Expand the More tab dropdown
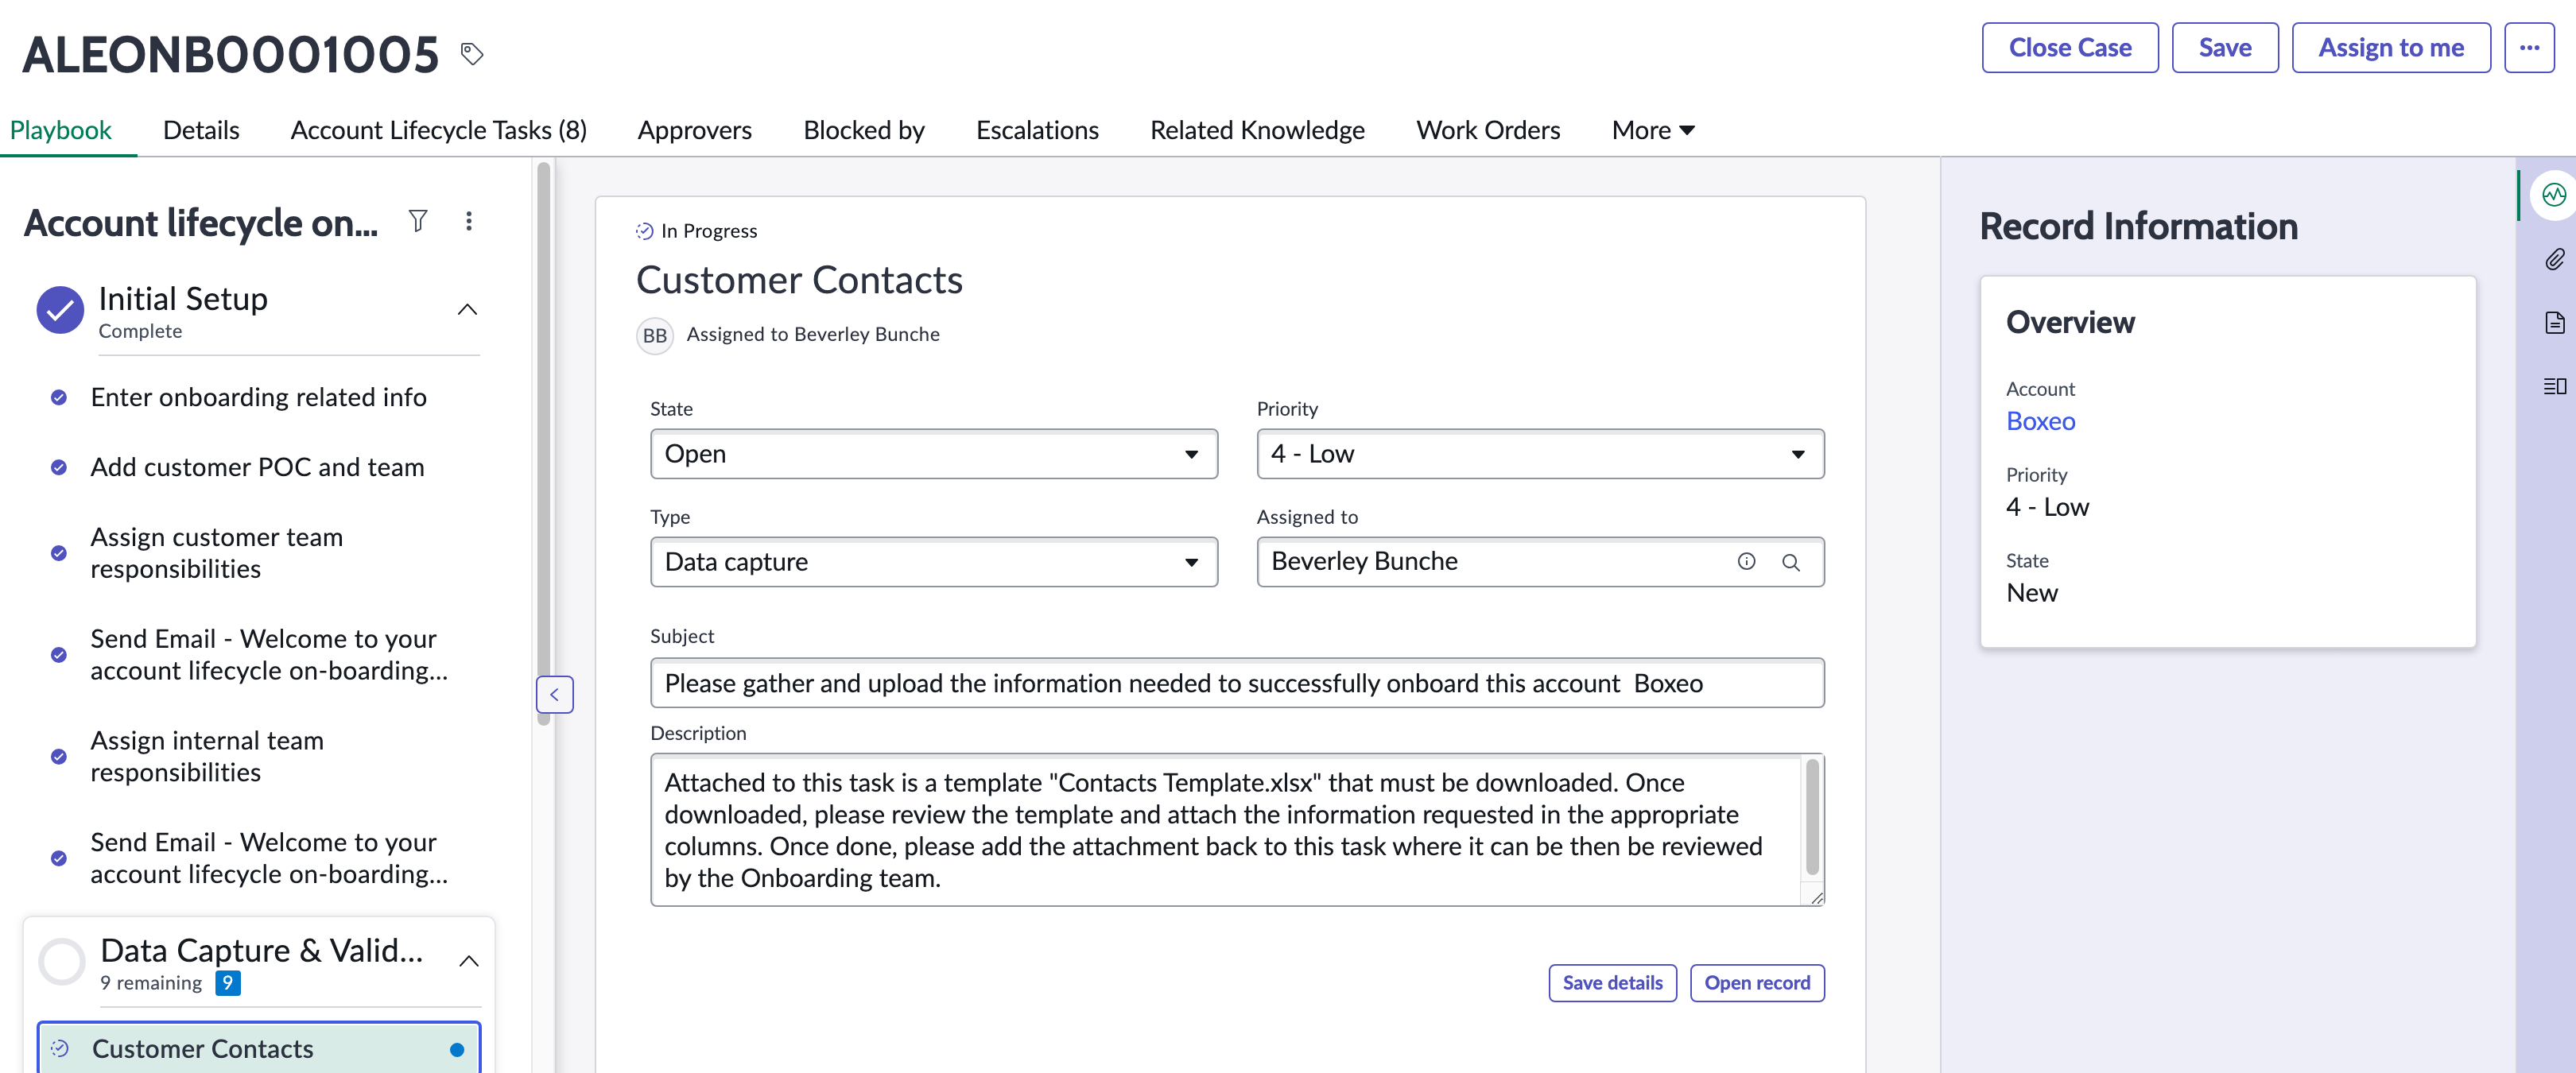The image size is (2576, 1073). point(1653,130)
